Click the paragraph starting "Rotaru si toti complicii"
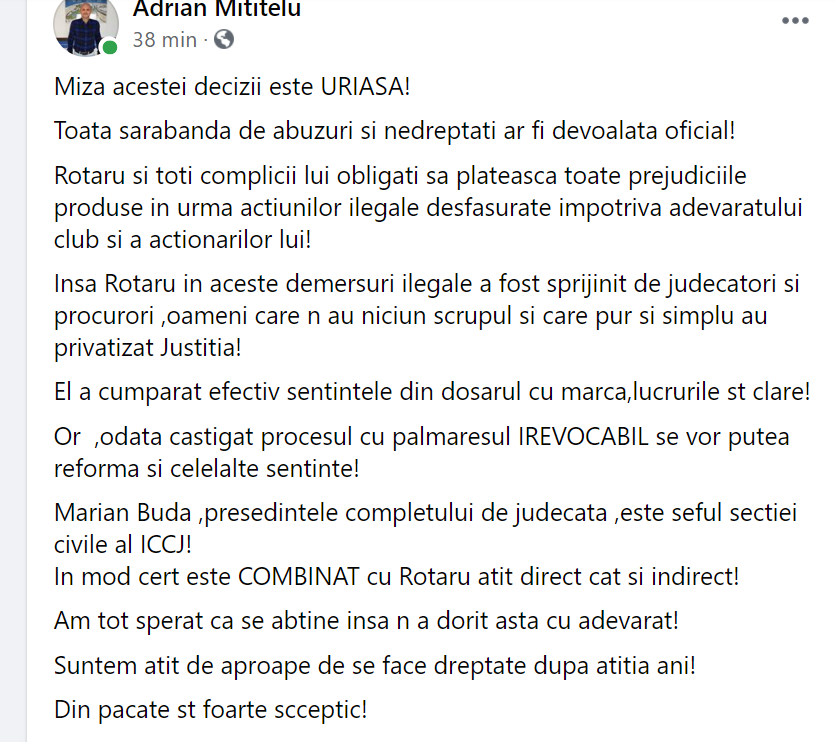This screenshot has width=835, height=742. pyautogui.click(x=428, y=208)
